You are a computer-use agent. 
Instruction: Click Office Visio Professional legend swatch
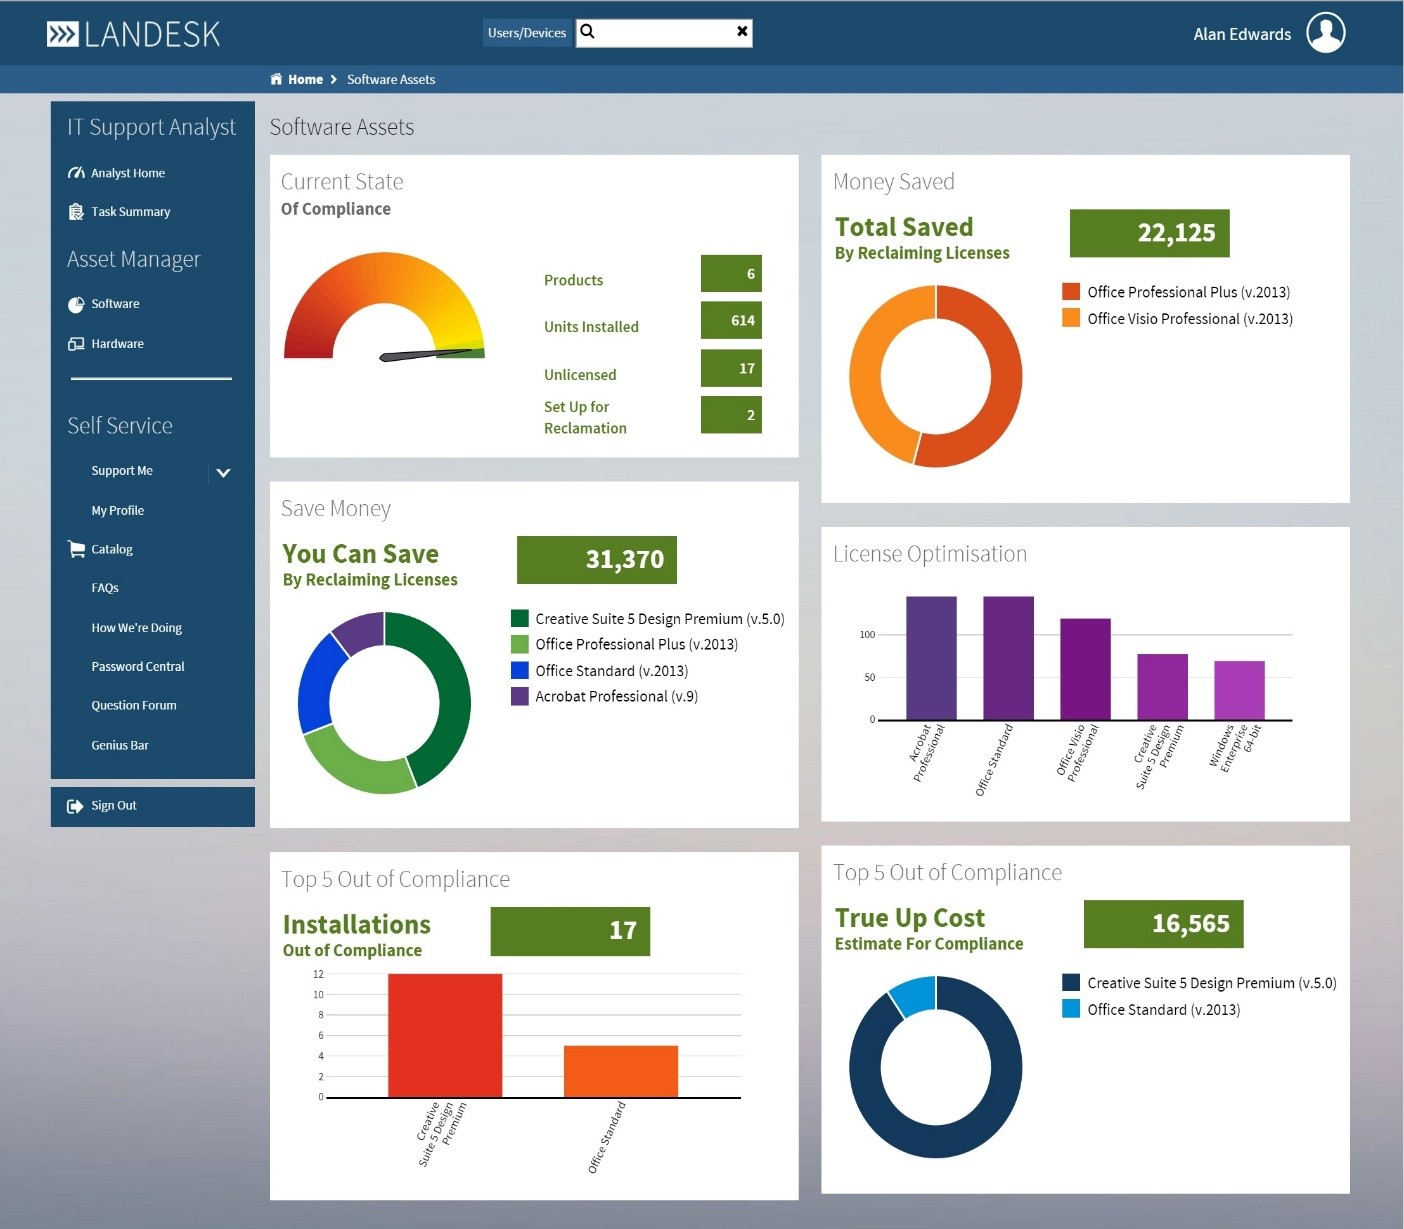point(1071,318)
